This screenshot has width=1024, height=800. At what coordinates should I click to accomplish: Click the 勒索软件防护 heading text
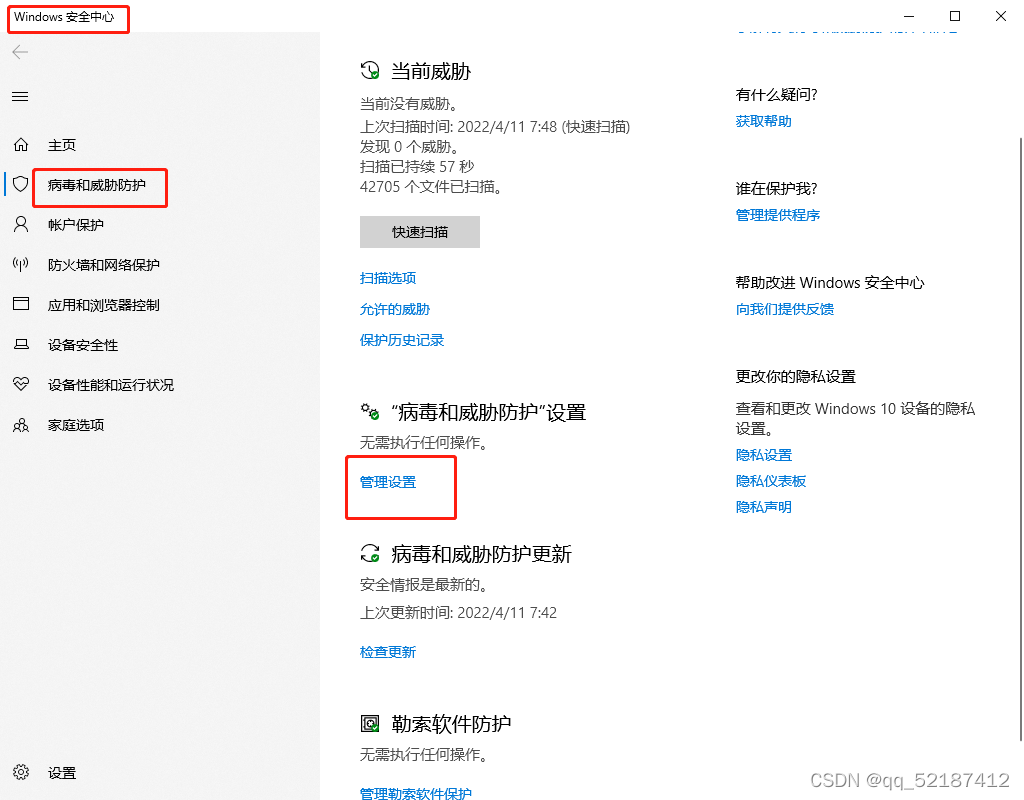[x=451, y=724]
